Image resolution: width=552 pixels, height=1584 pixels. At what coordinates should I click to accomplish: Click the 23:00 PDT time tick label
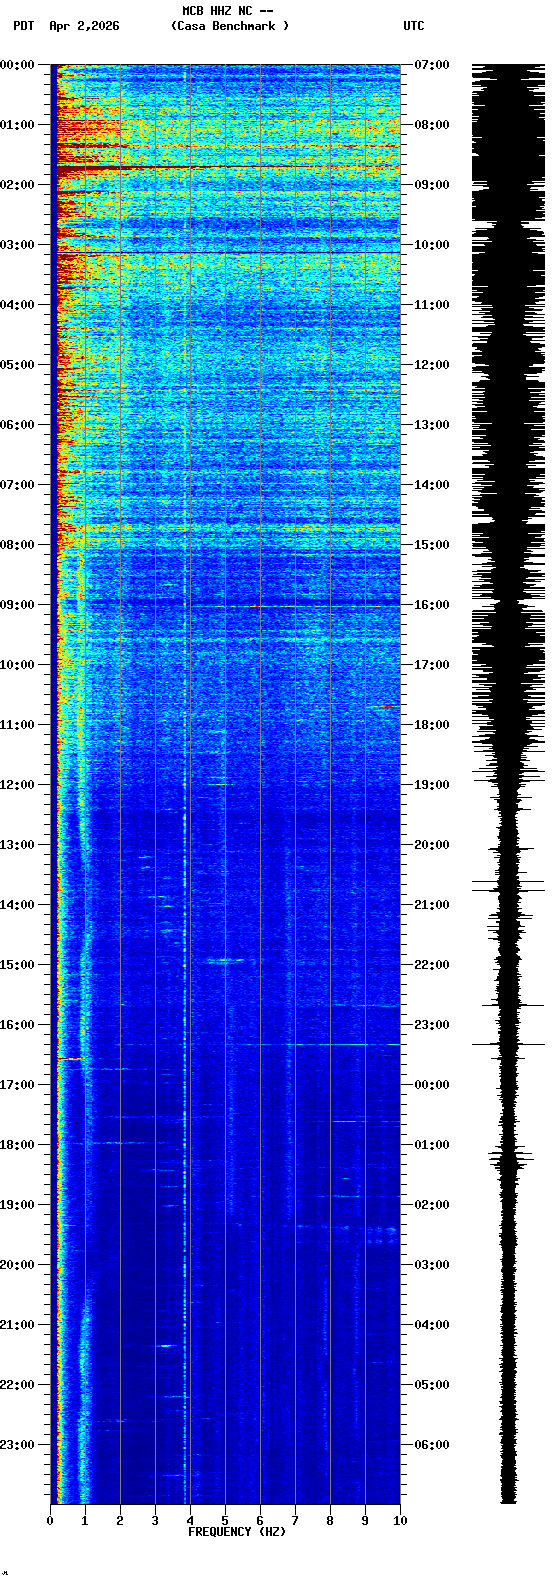coord(17,1445)
